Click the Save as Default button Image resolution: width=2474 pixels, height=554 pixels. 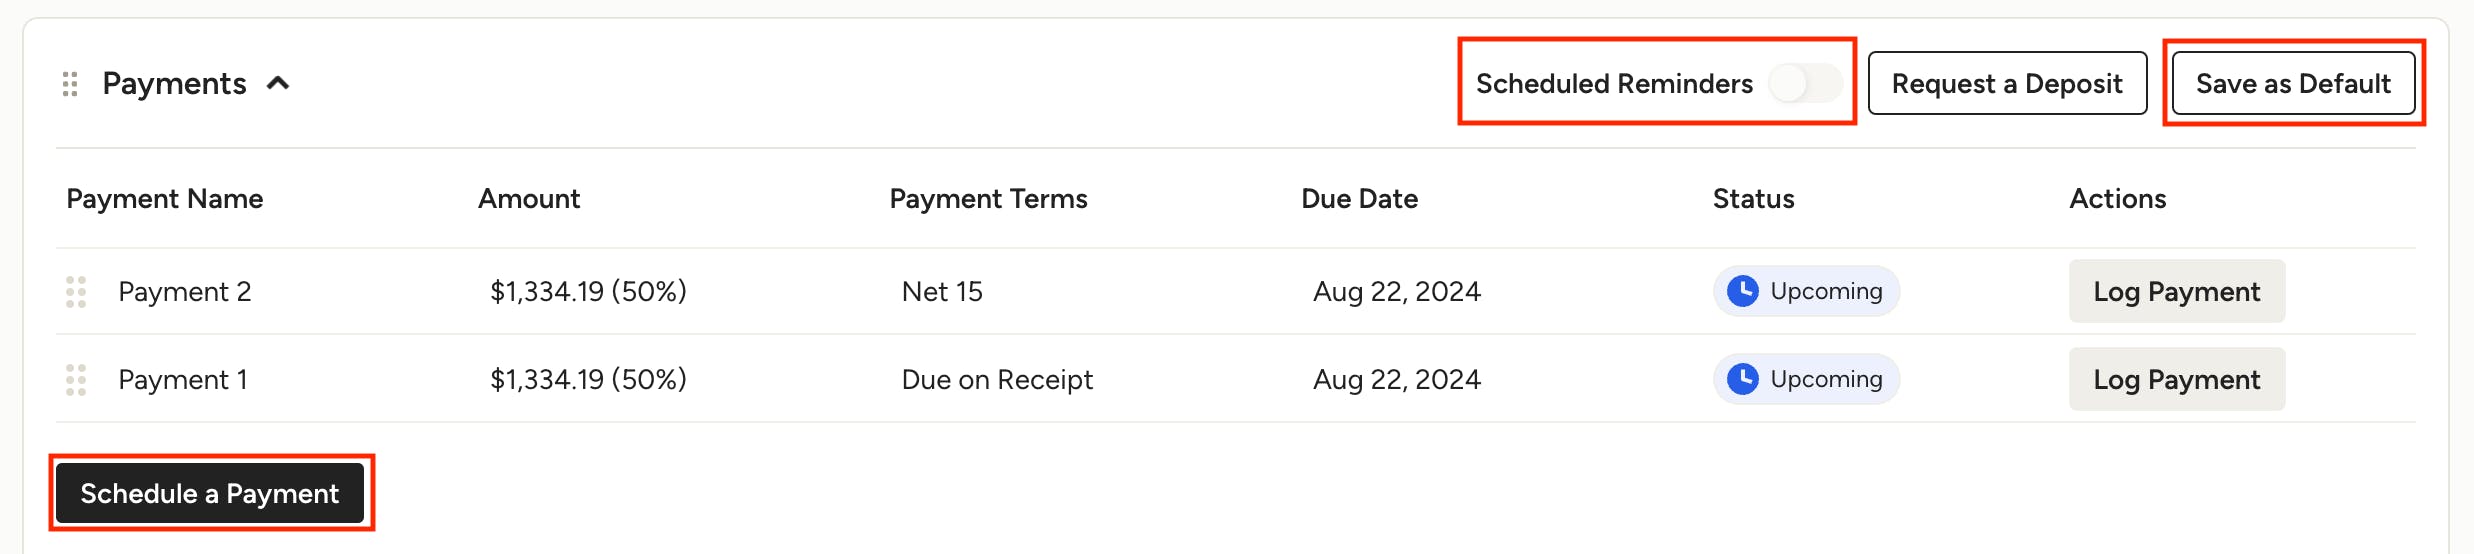2293,83
